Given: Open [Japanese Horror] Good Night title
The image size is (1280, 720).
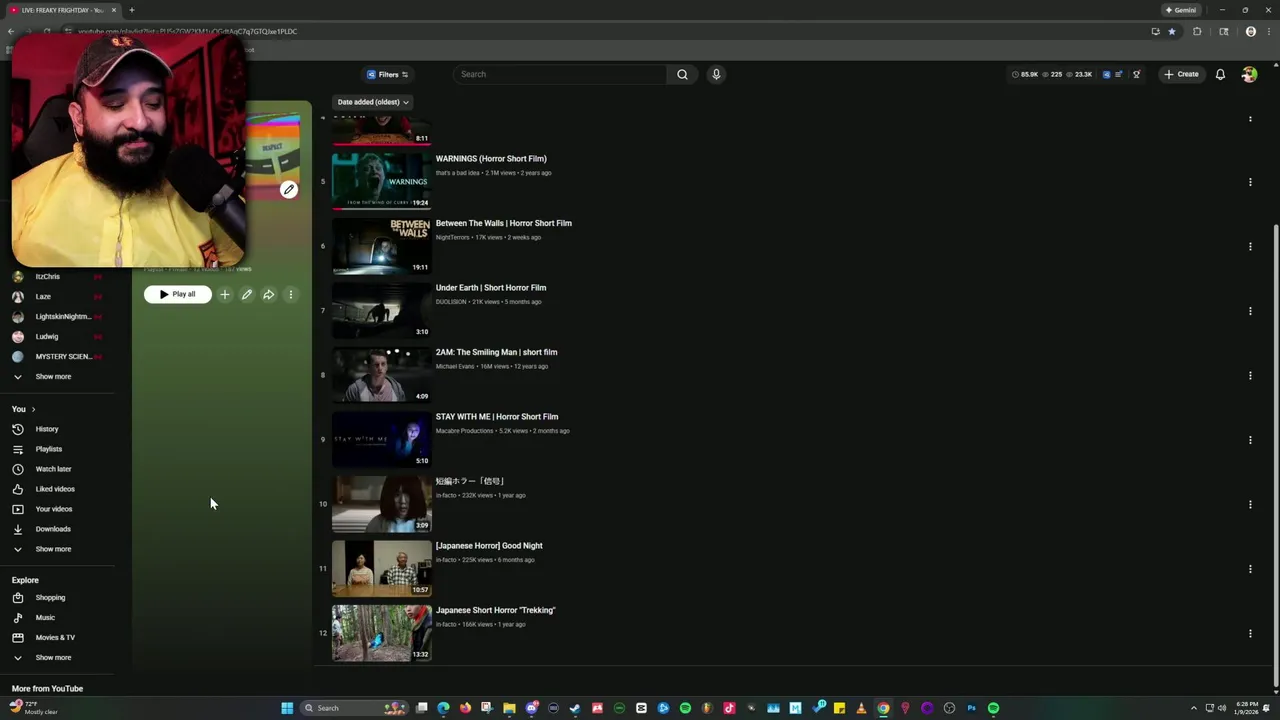Looking at the screenshot, I should [489, 546].
